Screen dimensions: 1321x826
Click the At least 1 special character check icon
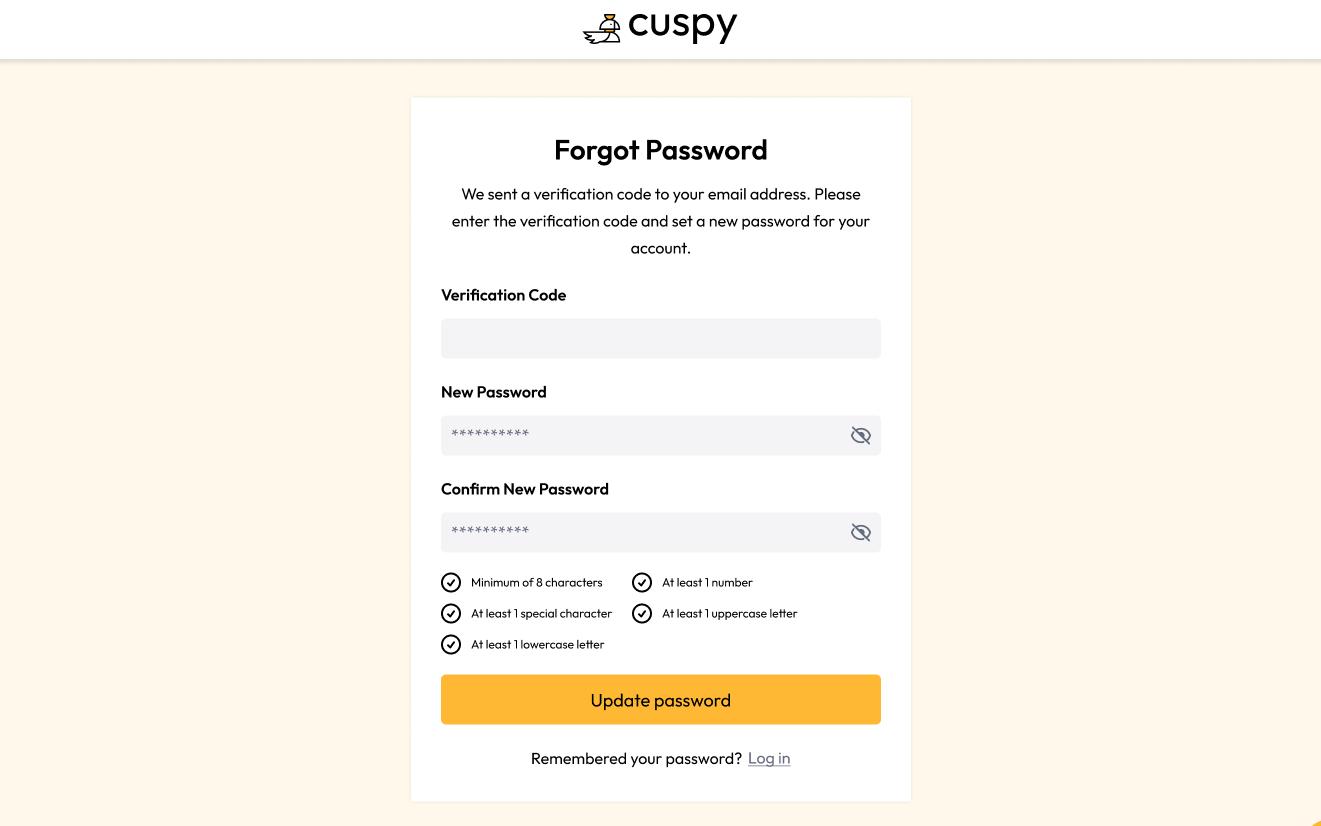[451, 613]
